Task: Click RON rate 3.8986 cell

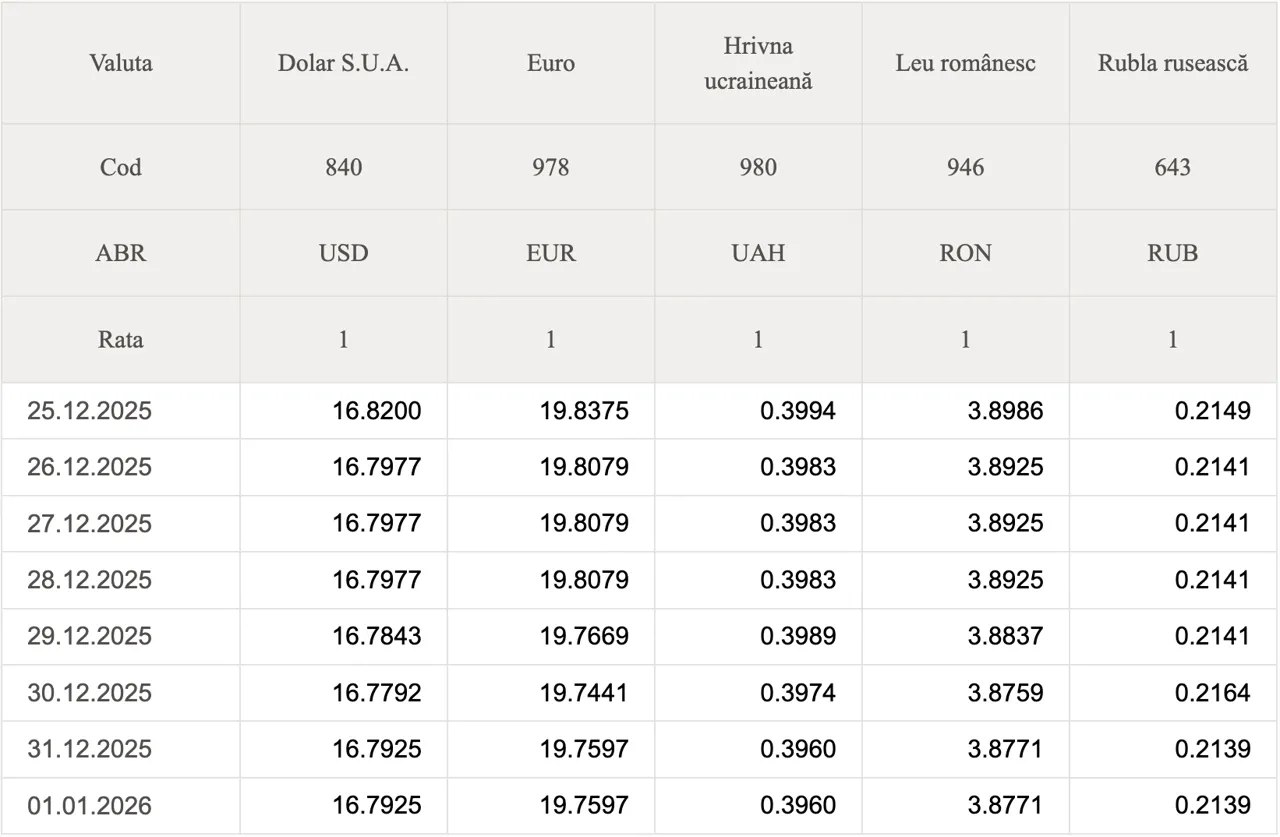Action: [1005, 411]
